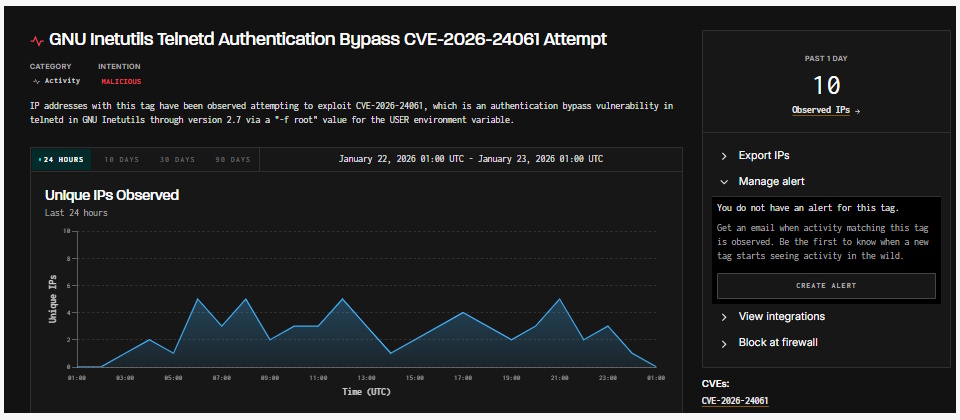This screenshot has height=420, width=960.
Task: Collapse the Manage alert section
Action: (771, 182)
